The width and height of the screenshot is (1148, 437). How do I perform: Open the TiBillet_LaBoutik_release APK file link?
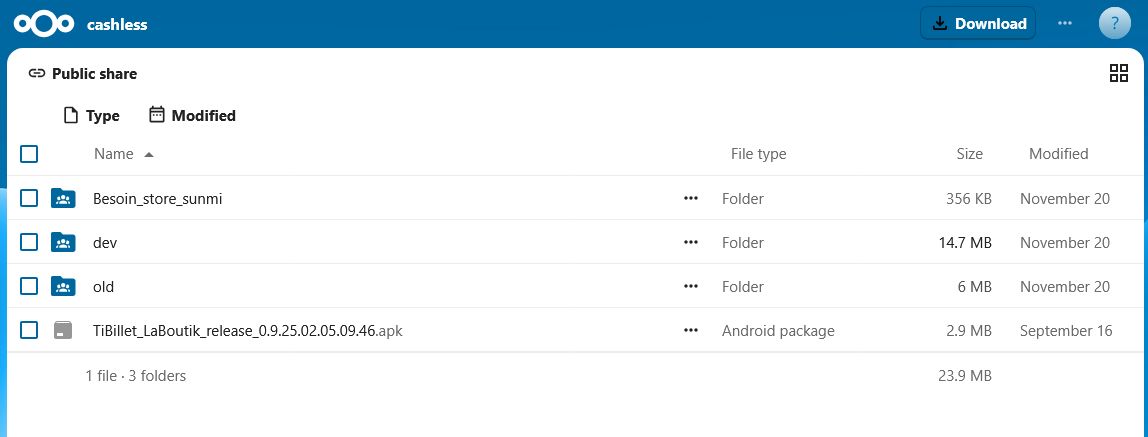click(247, 330)
